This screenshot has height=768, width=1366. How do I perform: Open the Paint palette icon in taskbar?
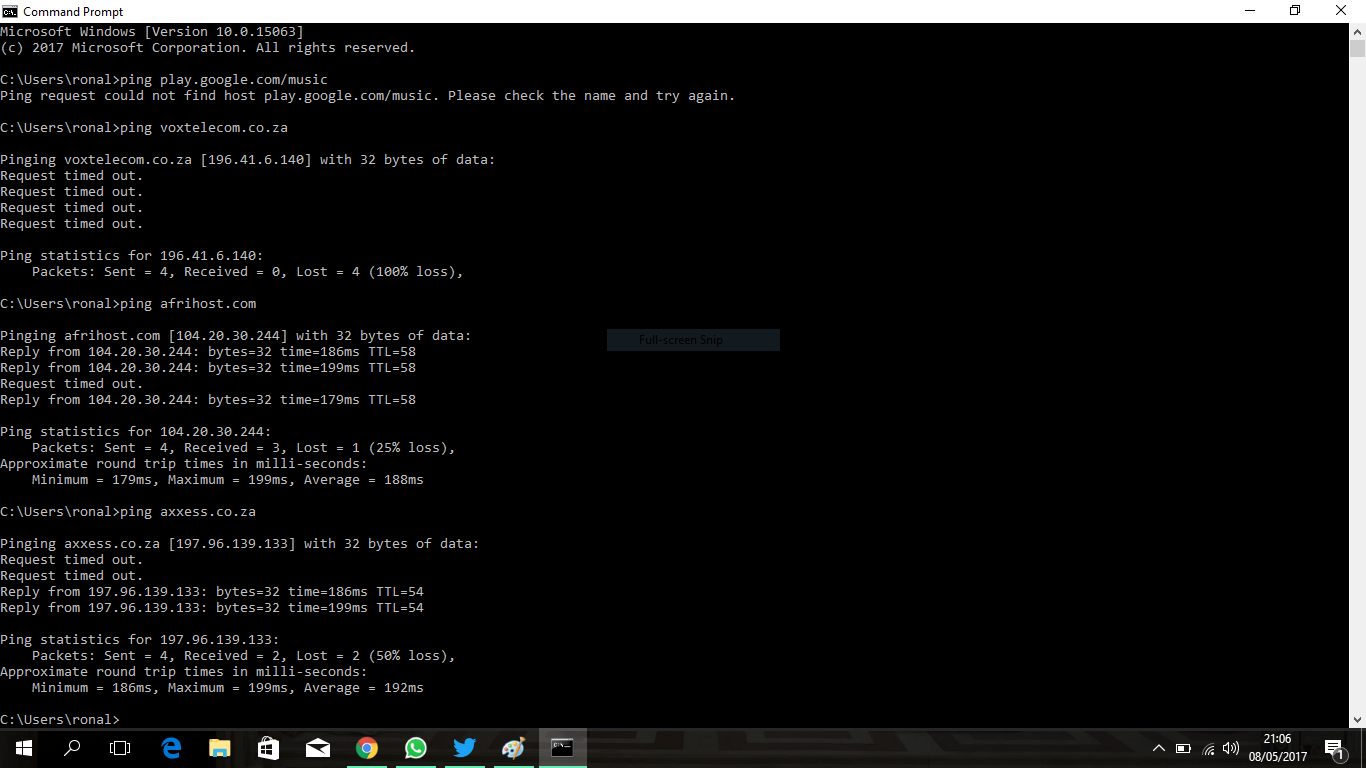click(513, 748)
